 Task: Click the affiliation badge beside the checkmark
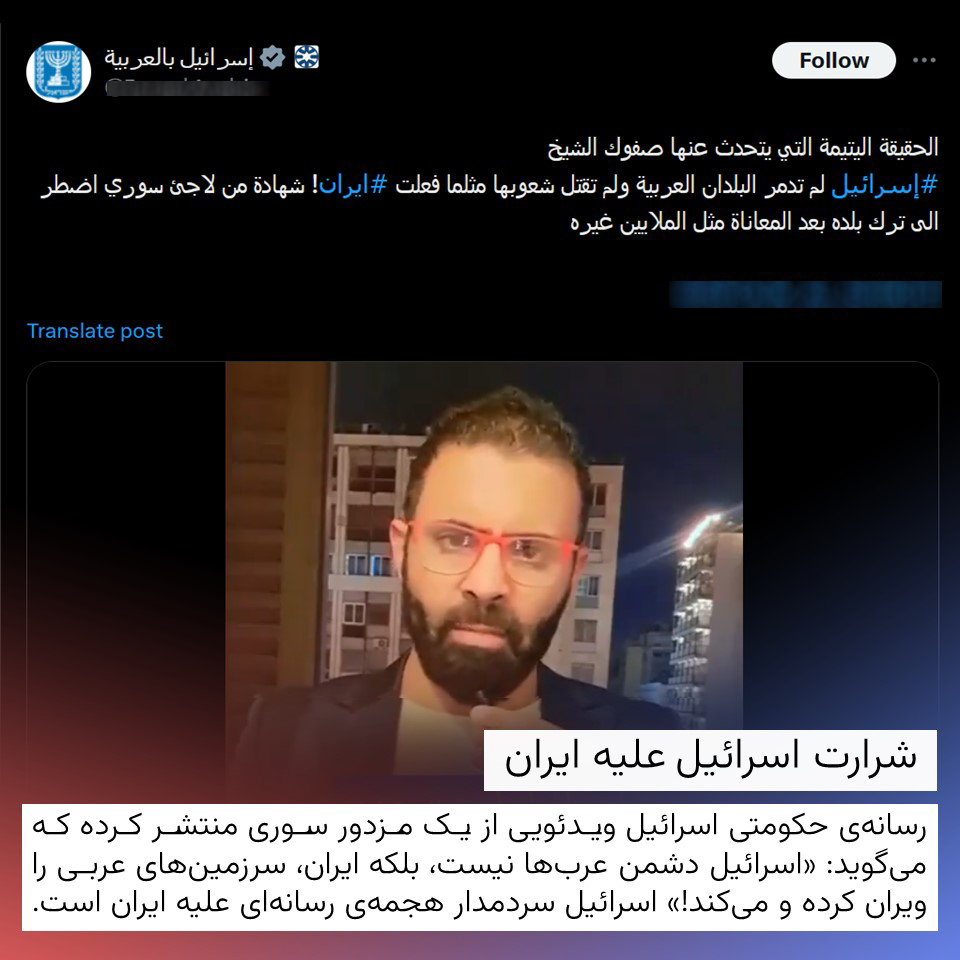(x=307, y=57)
